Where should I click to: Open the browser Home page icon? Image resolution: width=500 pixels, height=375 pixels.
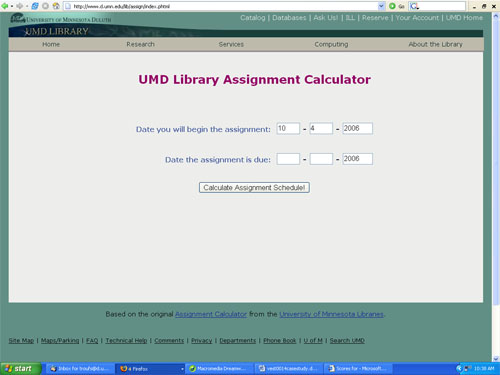pos(56,6)
